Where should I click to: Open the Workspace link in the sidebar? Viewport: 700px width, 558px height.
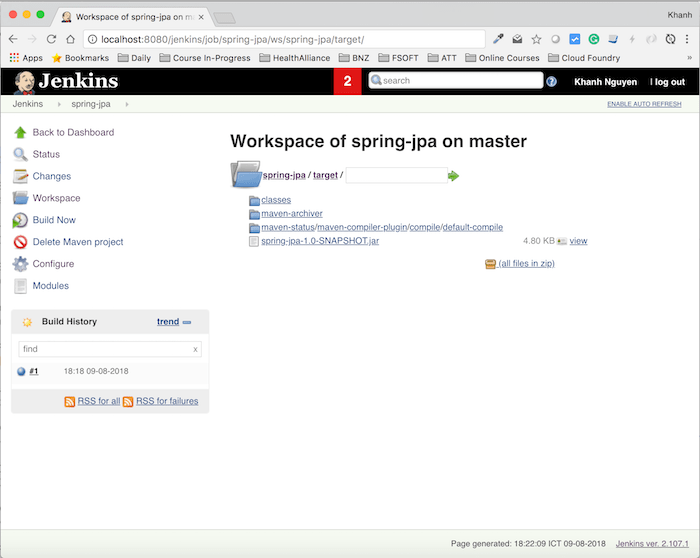(56, 198)
